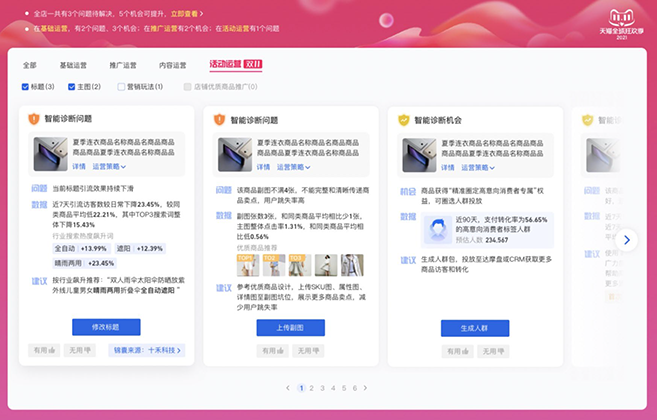Click the yellow shield icon on 智能诊断机会 card

(404, 119)
